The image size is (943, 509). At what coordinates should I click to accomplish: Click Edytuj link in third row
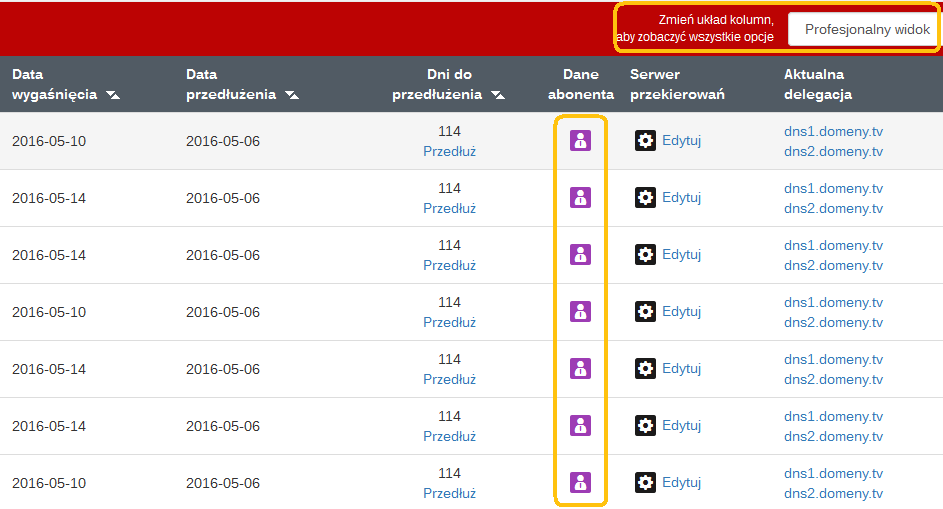coord(681,255)
